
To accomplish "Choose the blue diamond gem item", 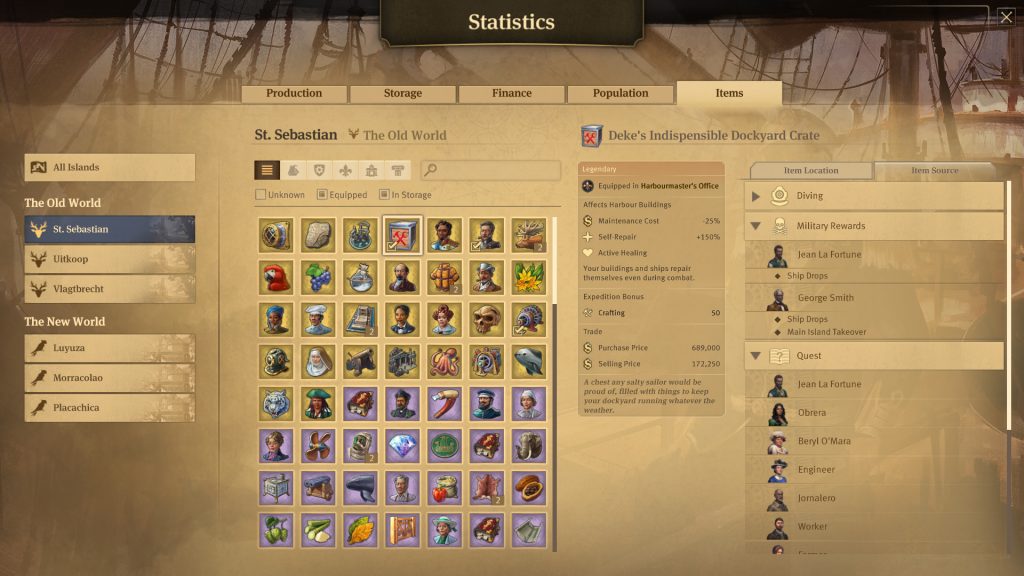I will pyautogui.click(x=402, y=446).
